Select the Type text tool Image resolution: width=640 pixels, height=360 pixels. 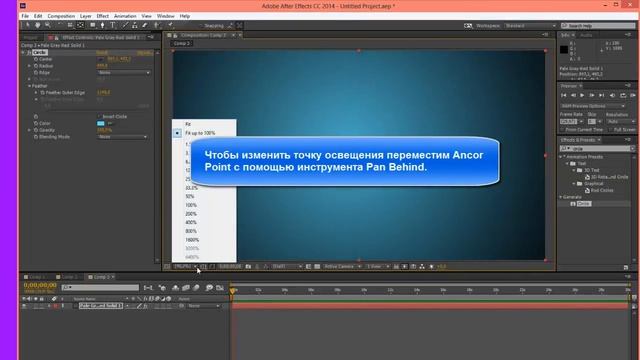[x=113, y=25]
